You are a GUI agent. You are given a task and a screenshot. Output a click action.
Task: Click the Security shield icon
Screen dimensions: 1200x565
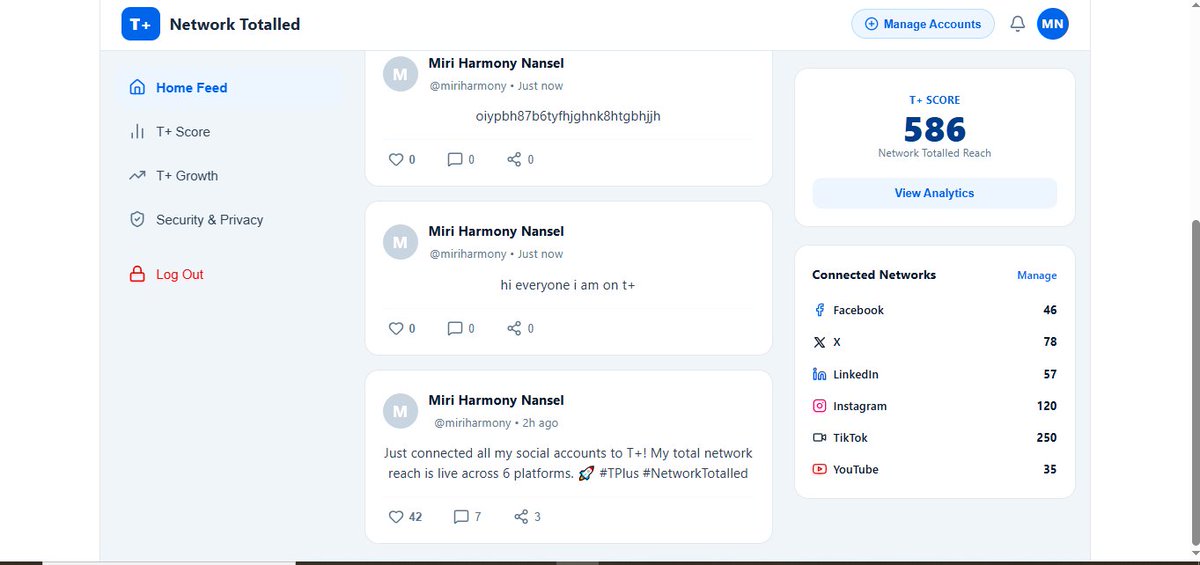[138, 220]
